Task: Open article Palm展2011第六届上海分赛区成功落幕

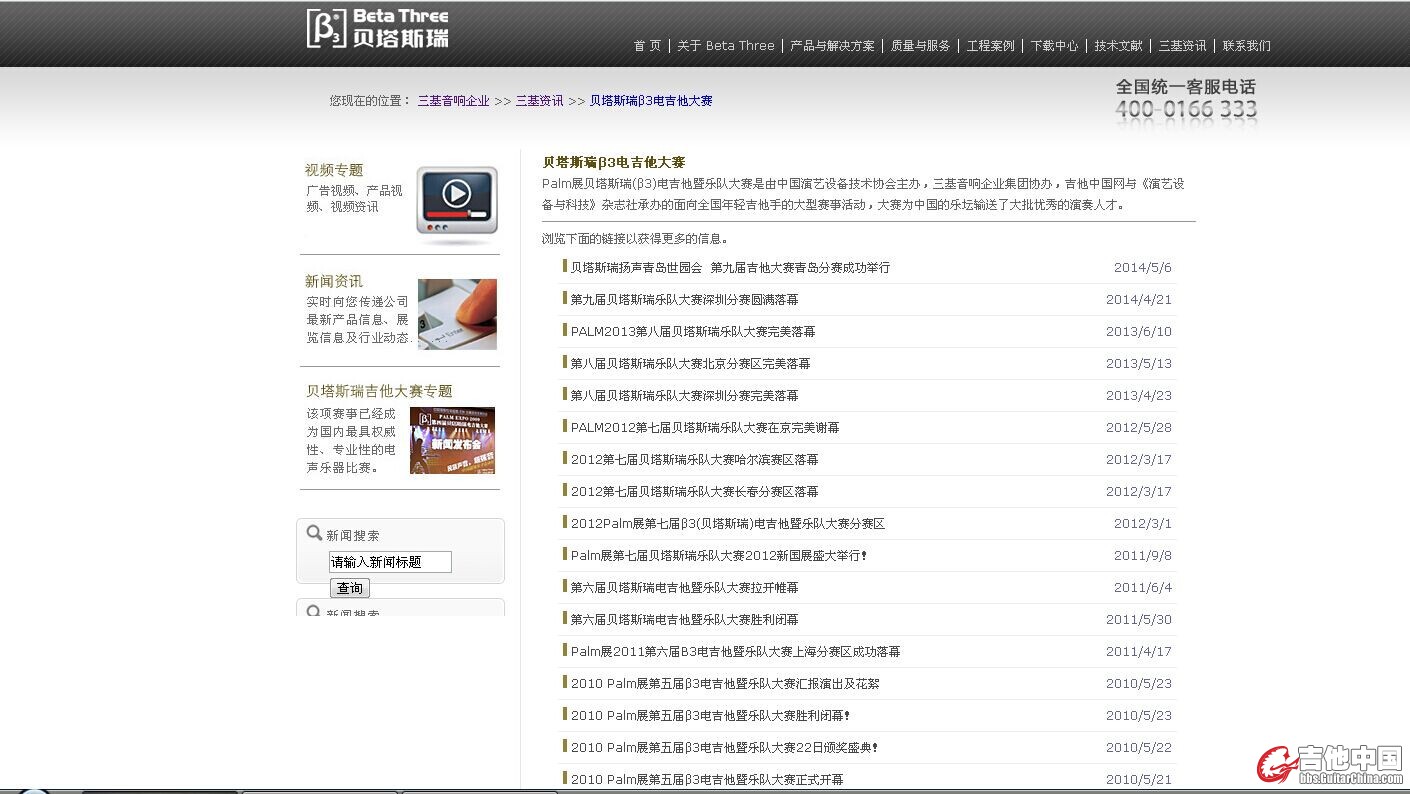Action: point(736,652)
